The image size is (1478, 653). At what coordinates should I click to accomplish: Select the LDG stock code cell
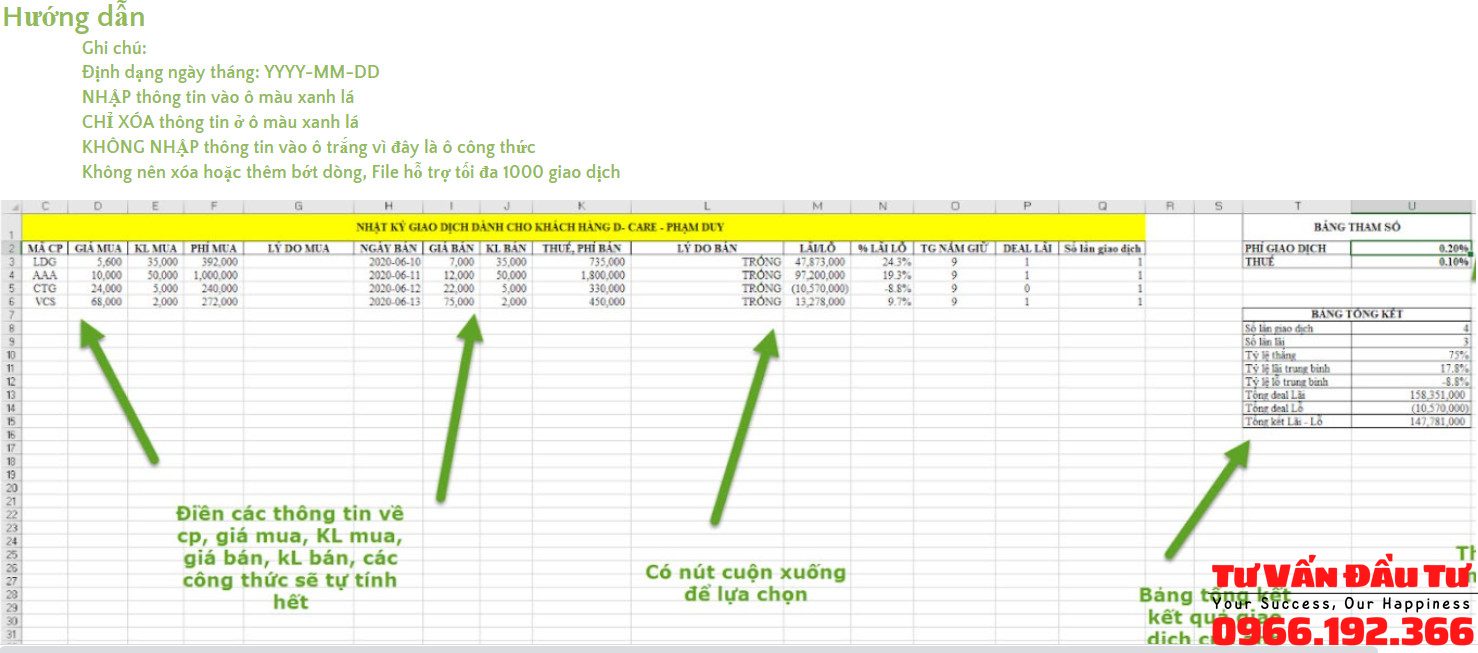(x=45, y=262)
